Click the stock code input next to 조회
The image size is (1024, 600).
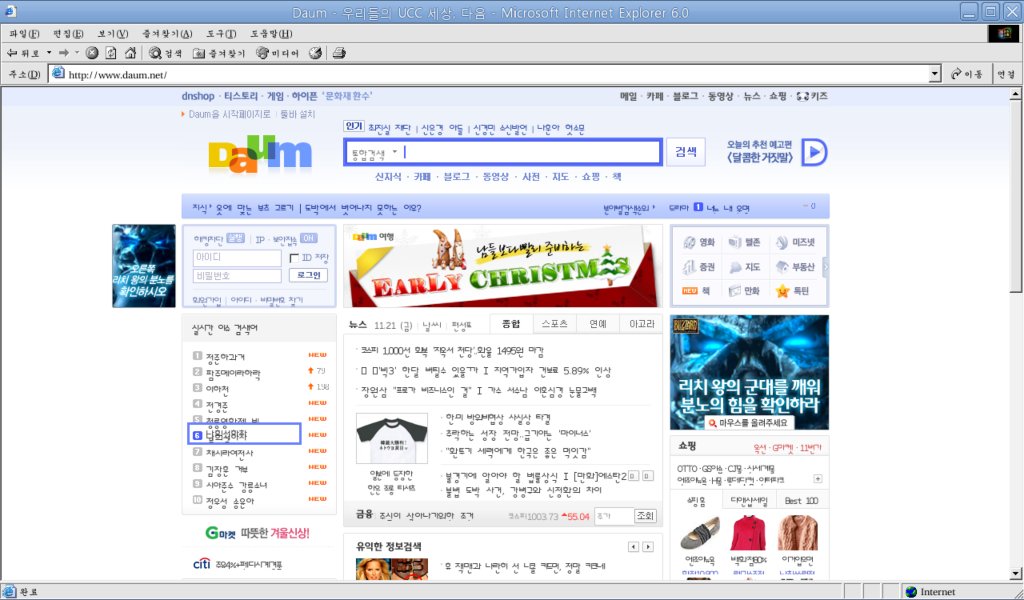(614, 516)
